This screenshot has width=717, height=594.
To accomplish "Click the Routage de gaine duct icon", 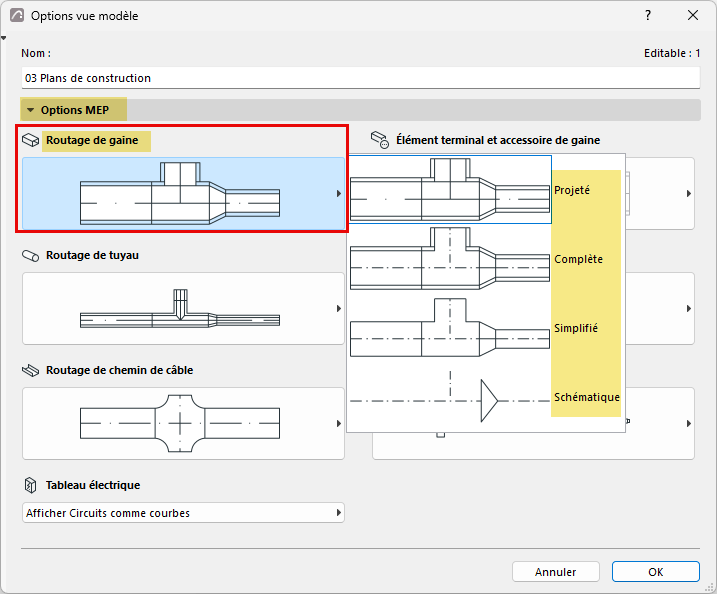I will pos(31,140).
